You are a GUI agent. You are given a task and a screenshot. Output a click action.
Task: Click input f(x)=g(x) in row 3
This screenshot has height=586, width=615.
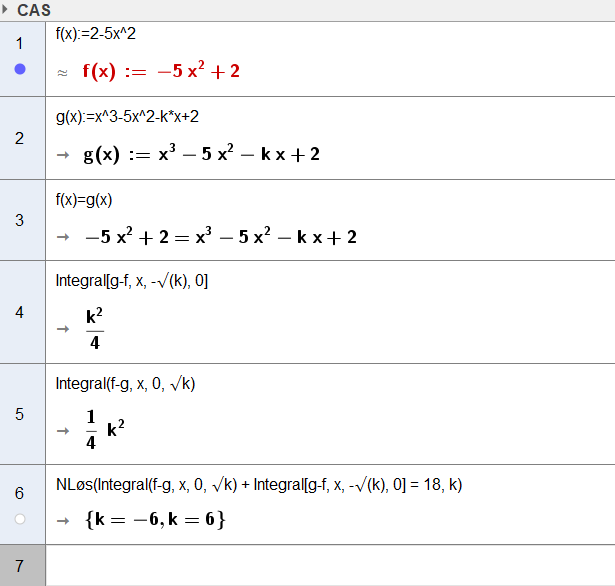point(84,200)
